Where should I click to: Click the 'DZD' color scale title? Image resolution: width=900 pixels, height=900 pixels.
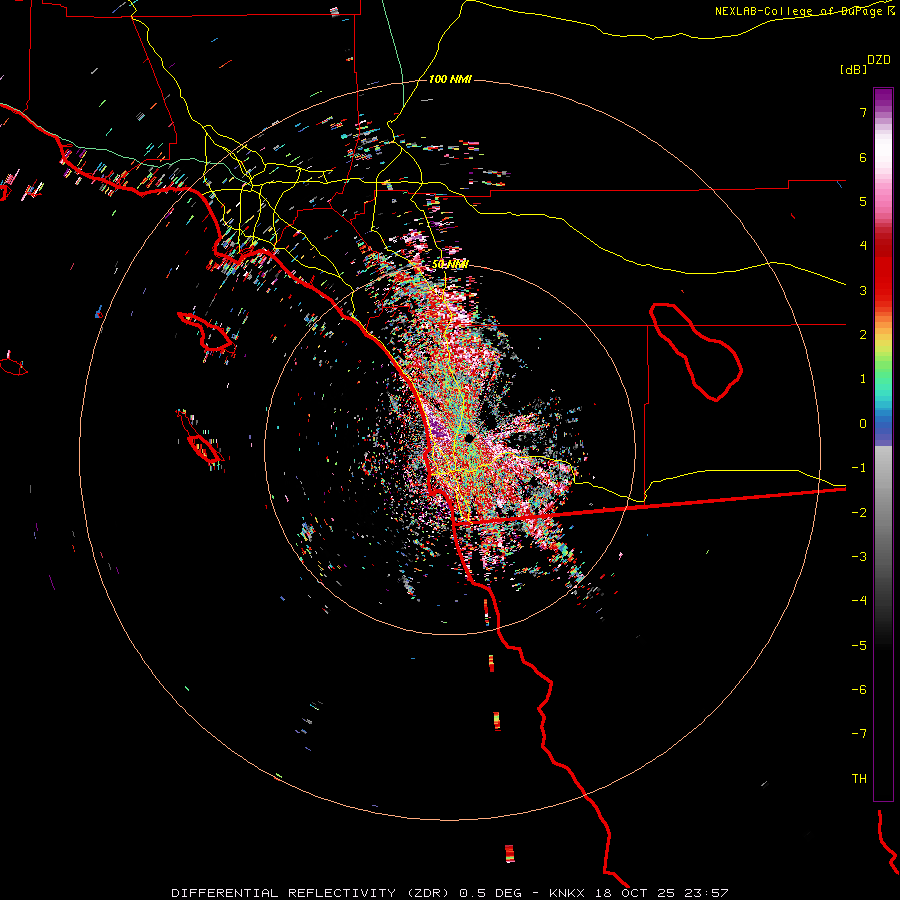[x=879, y=60]
